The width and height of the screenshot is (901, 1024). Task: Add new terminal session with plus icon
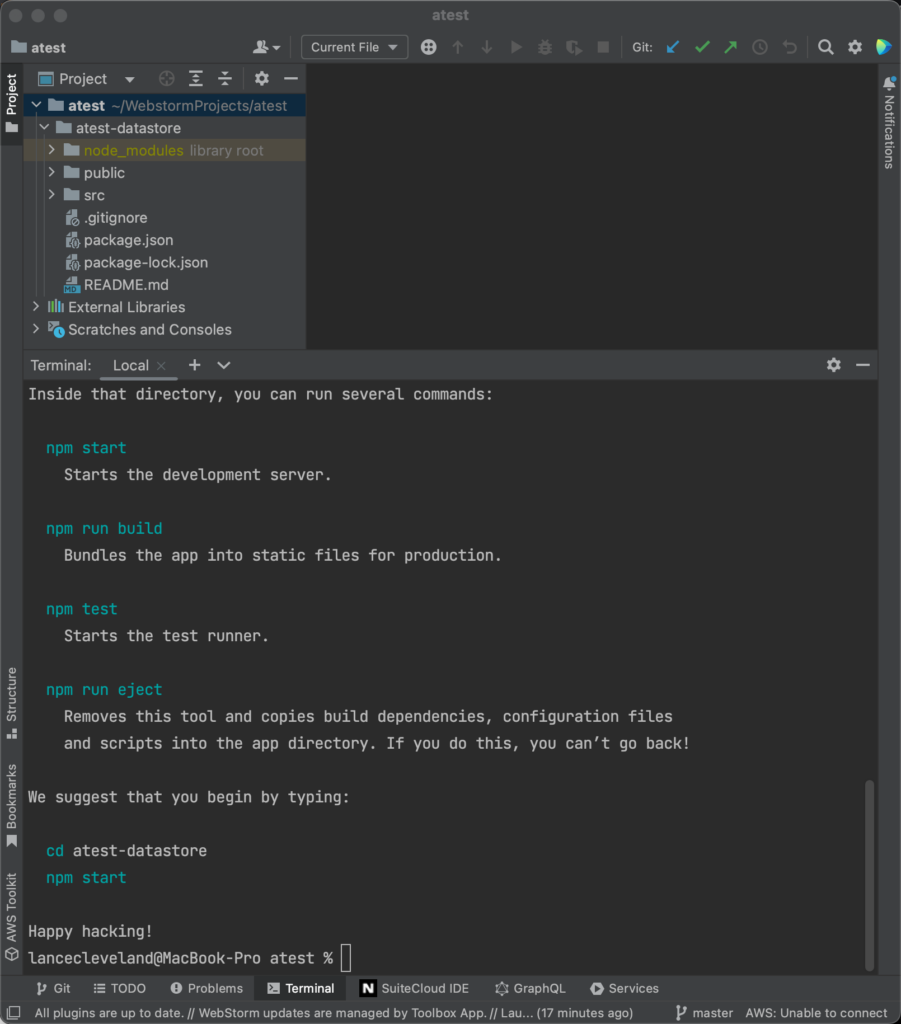(195, 365)
